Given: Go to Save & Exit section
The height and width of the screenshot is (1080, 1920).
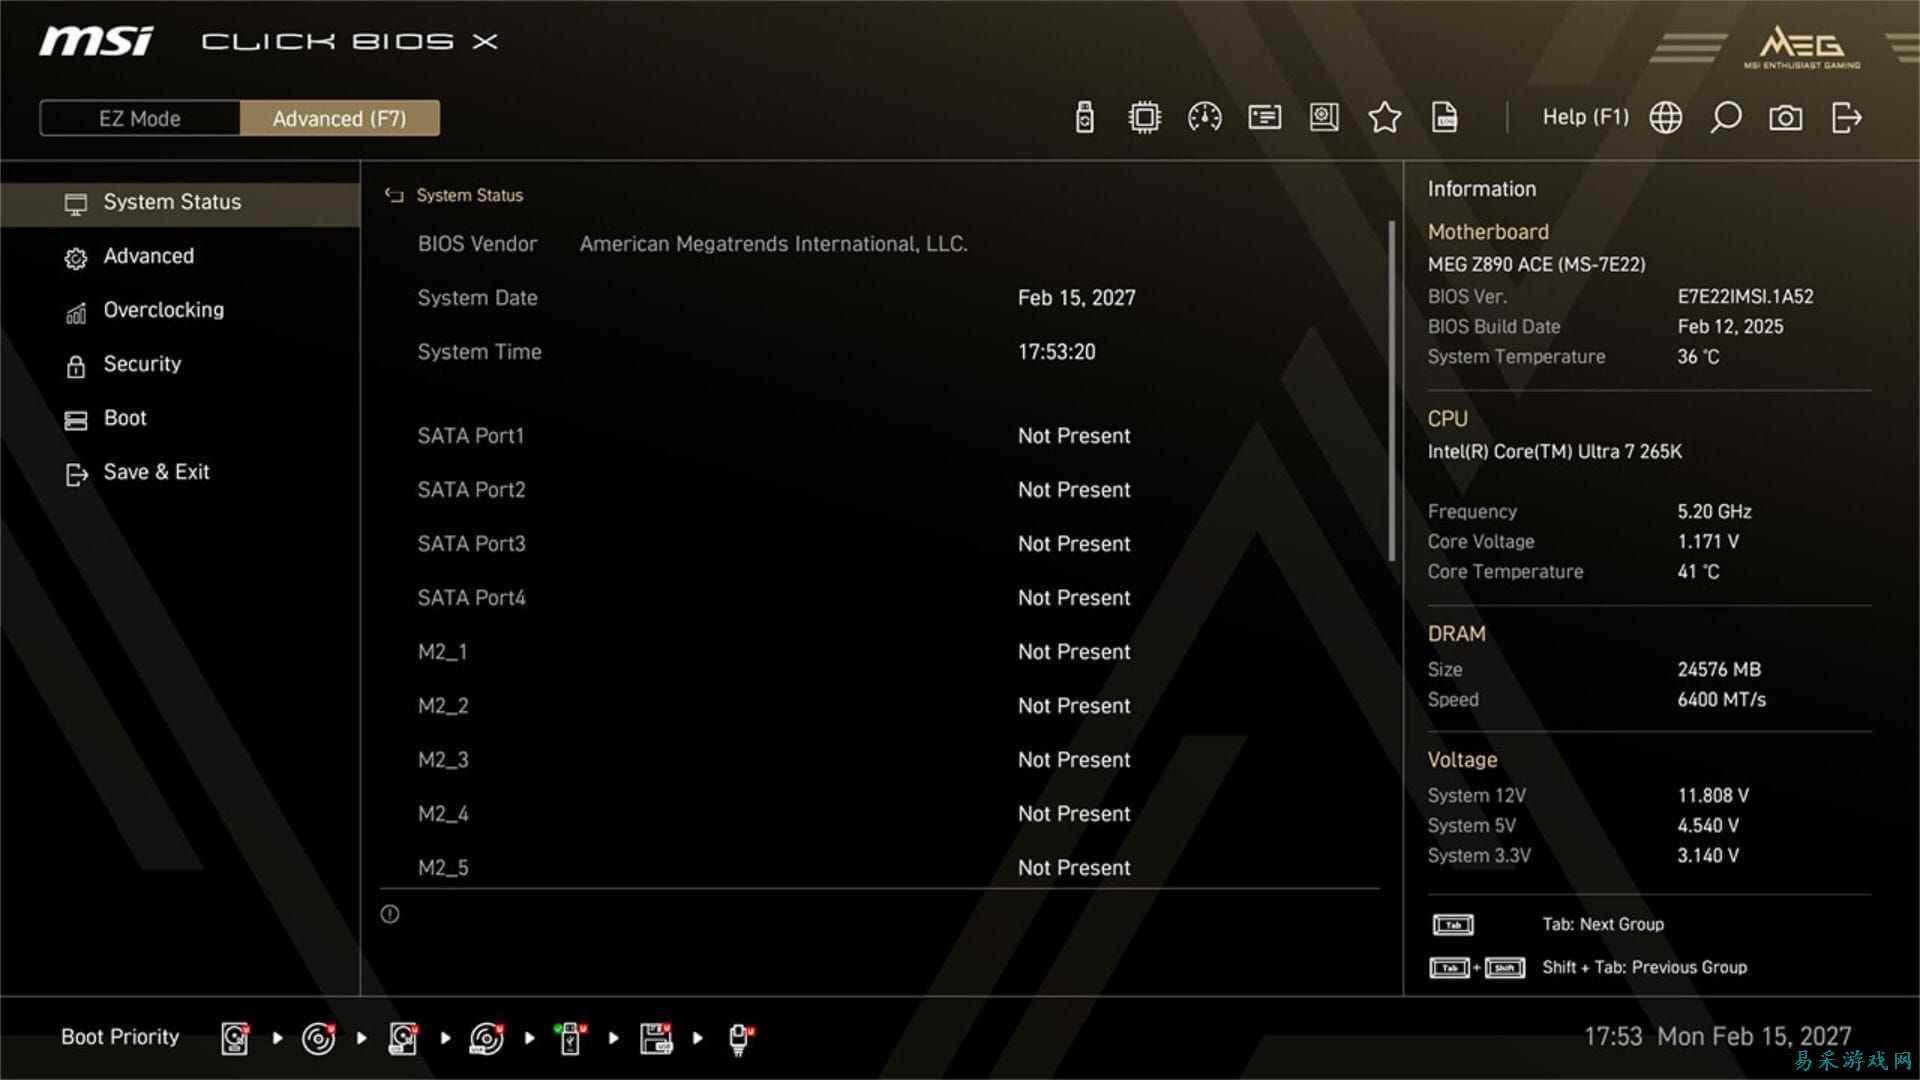Looking at the screenshot, I should tap(156, 472).
